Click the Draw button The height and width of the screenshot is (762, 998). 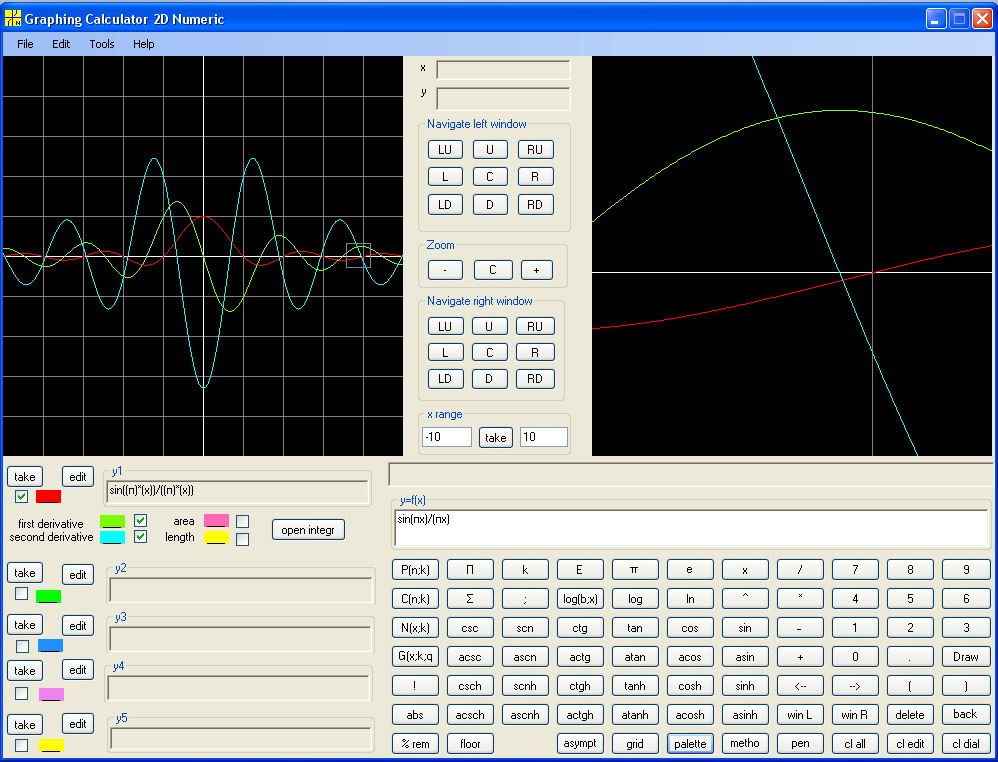(x=966, y=657)
